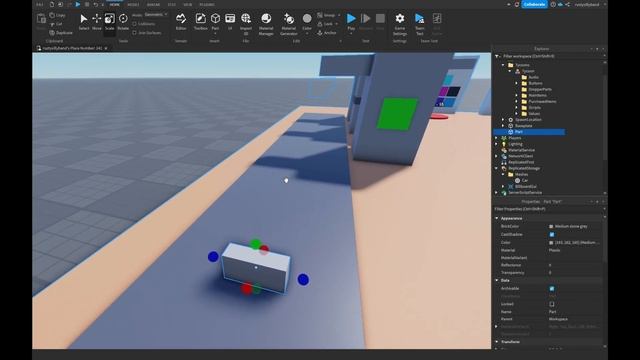
Task: Start a Team Test
Action: click(x=420, y=24)
